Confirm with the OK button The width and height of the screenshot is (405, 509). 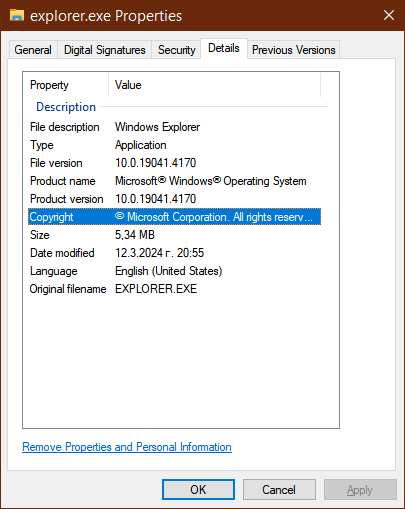(x=198, y=490)
